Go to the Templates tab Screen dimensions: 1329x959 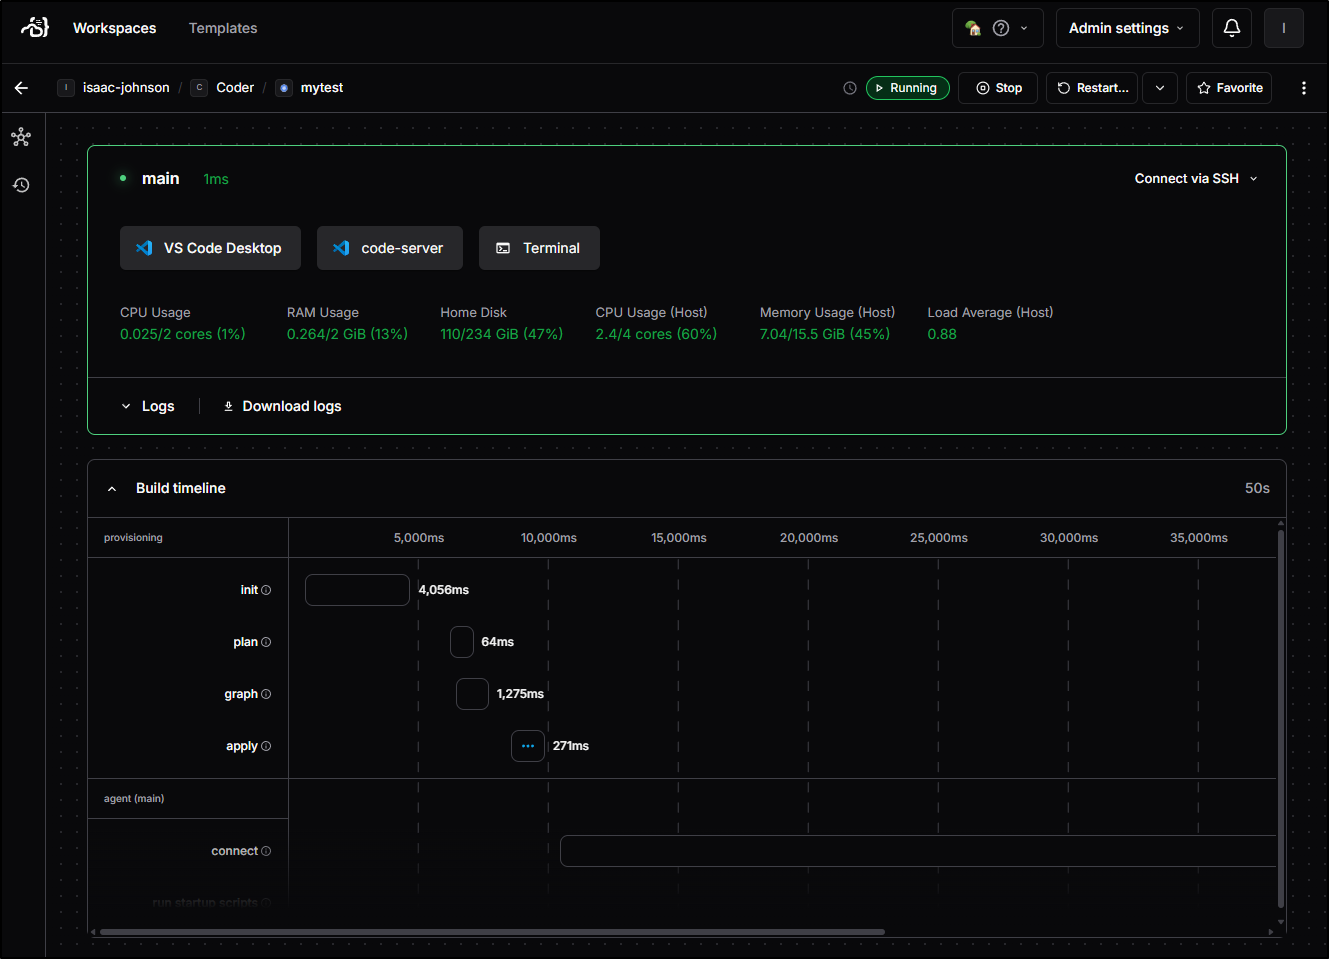[223, 28]
